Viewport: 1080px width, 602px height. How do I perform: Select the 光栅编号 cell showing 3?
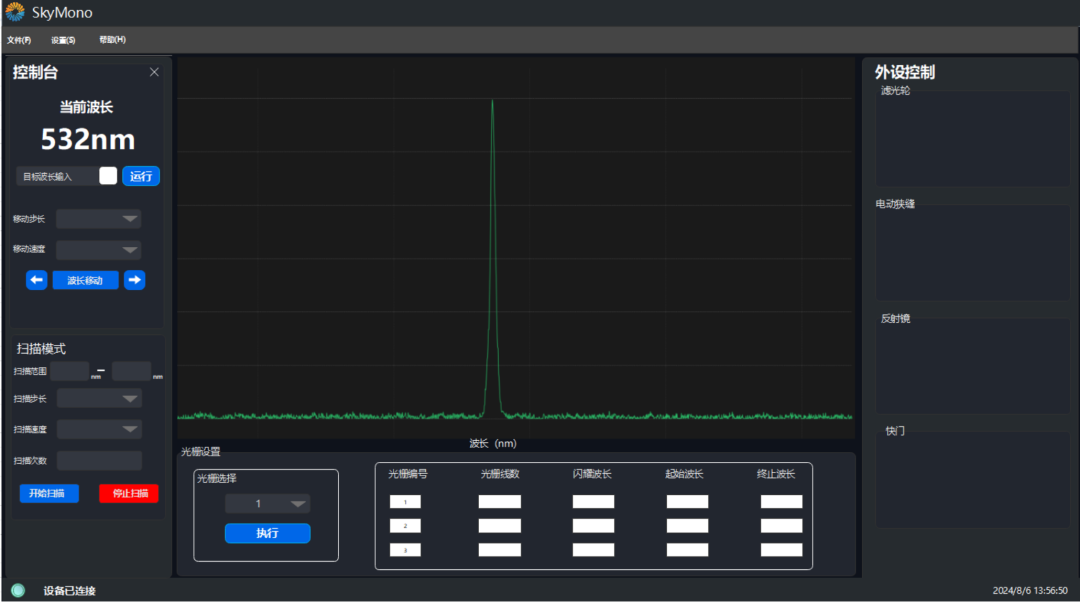pyautogui.click(x=405, y=550)
